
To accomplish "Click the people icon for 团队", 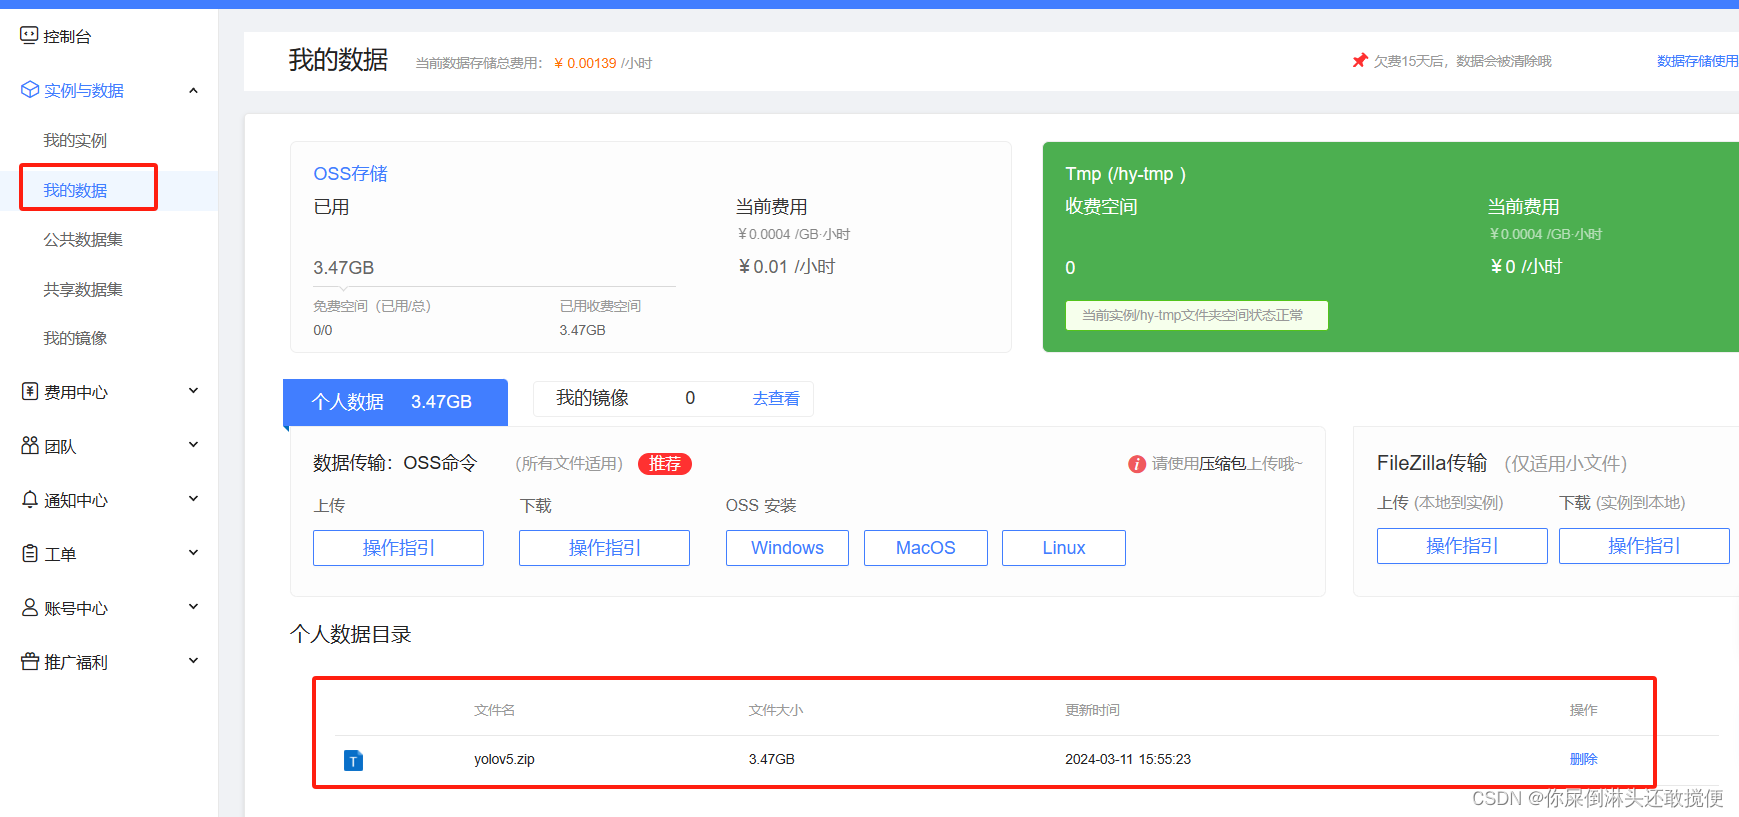I will coord(30,446).
